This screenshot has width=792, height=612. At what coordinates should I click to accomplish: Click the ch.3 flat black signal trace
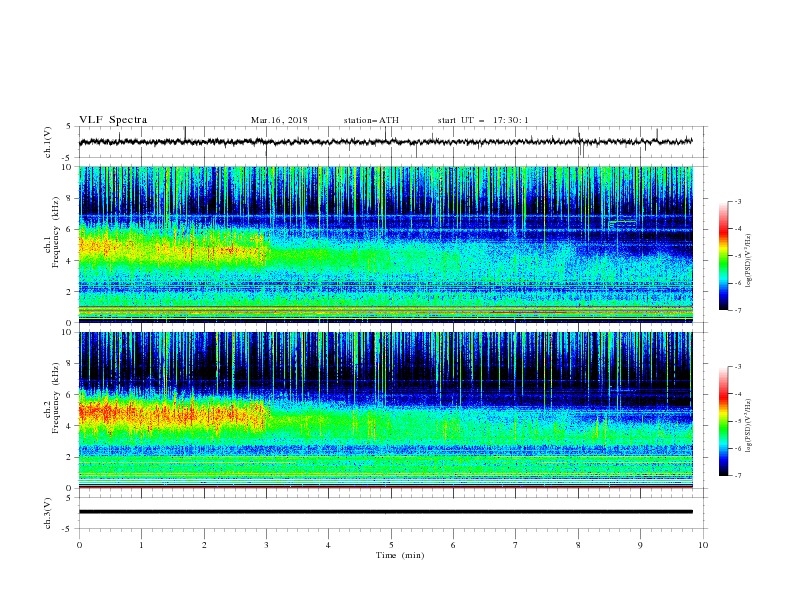click(x=385, y=512)
